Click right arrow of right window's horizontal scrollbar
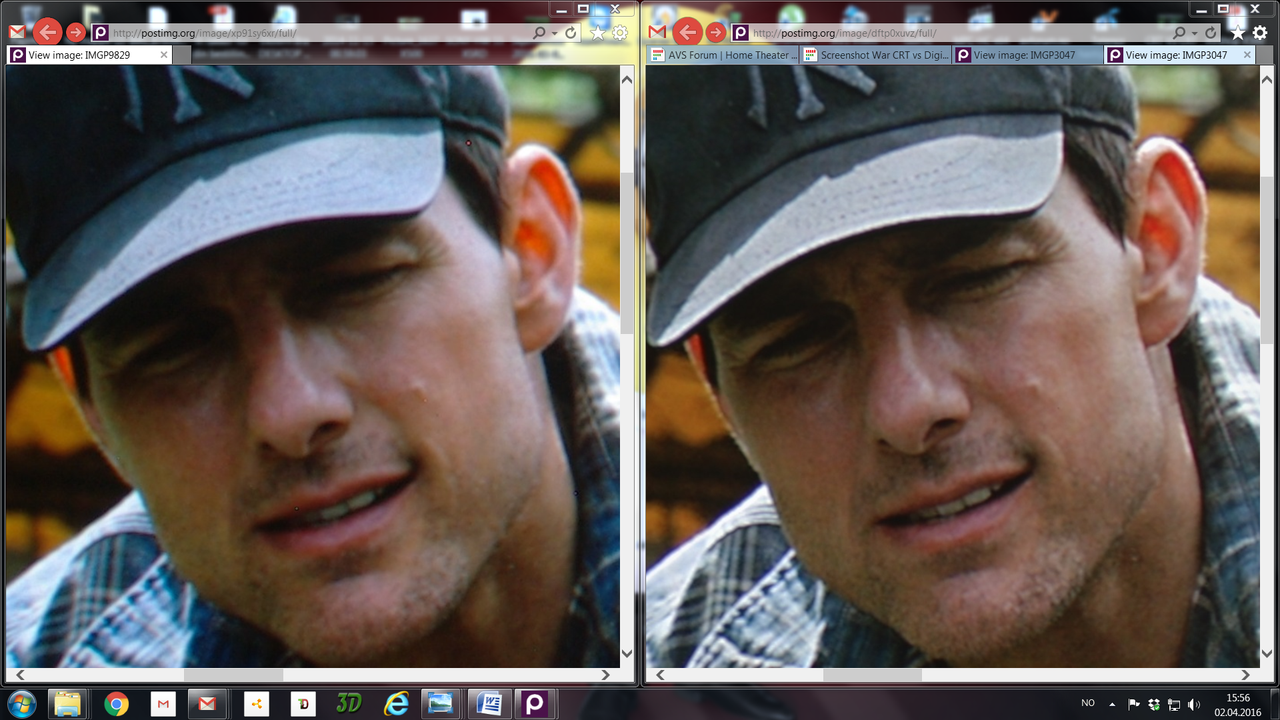This screenshot has height=720, width=1280. [1246, 675]
